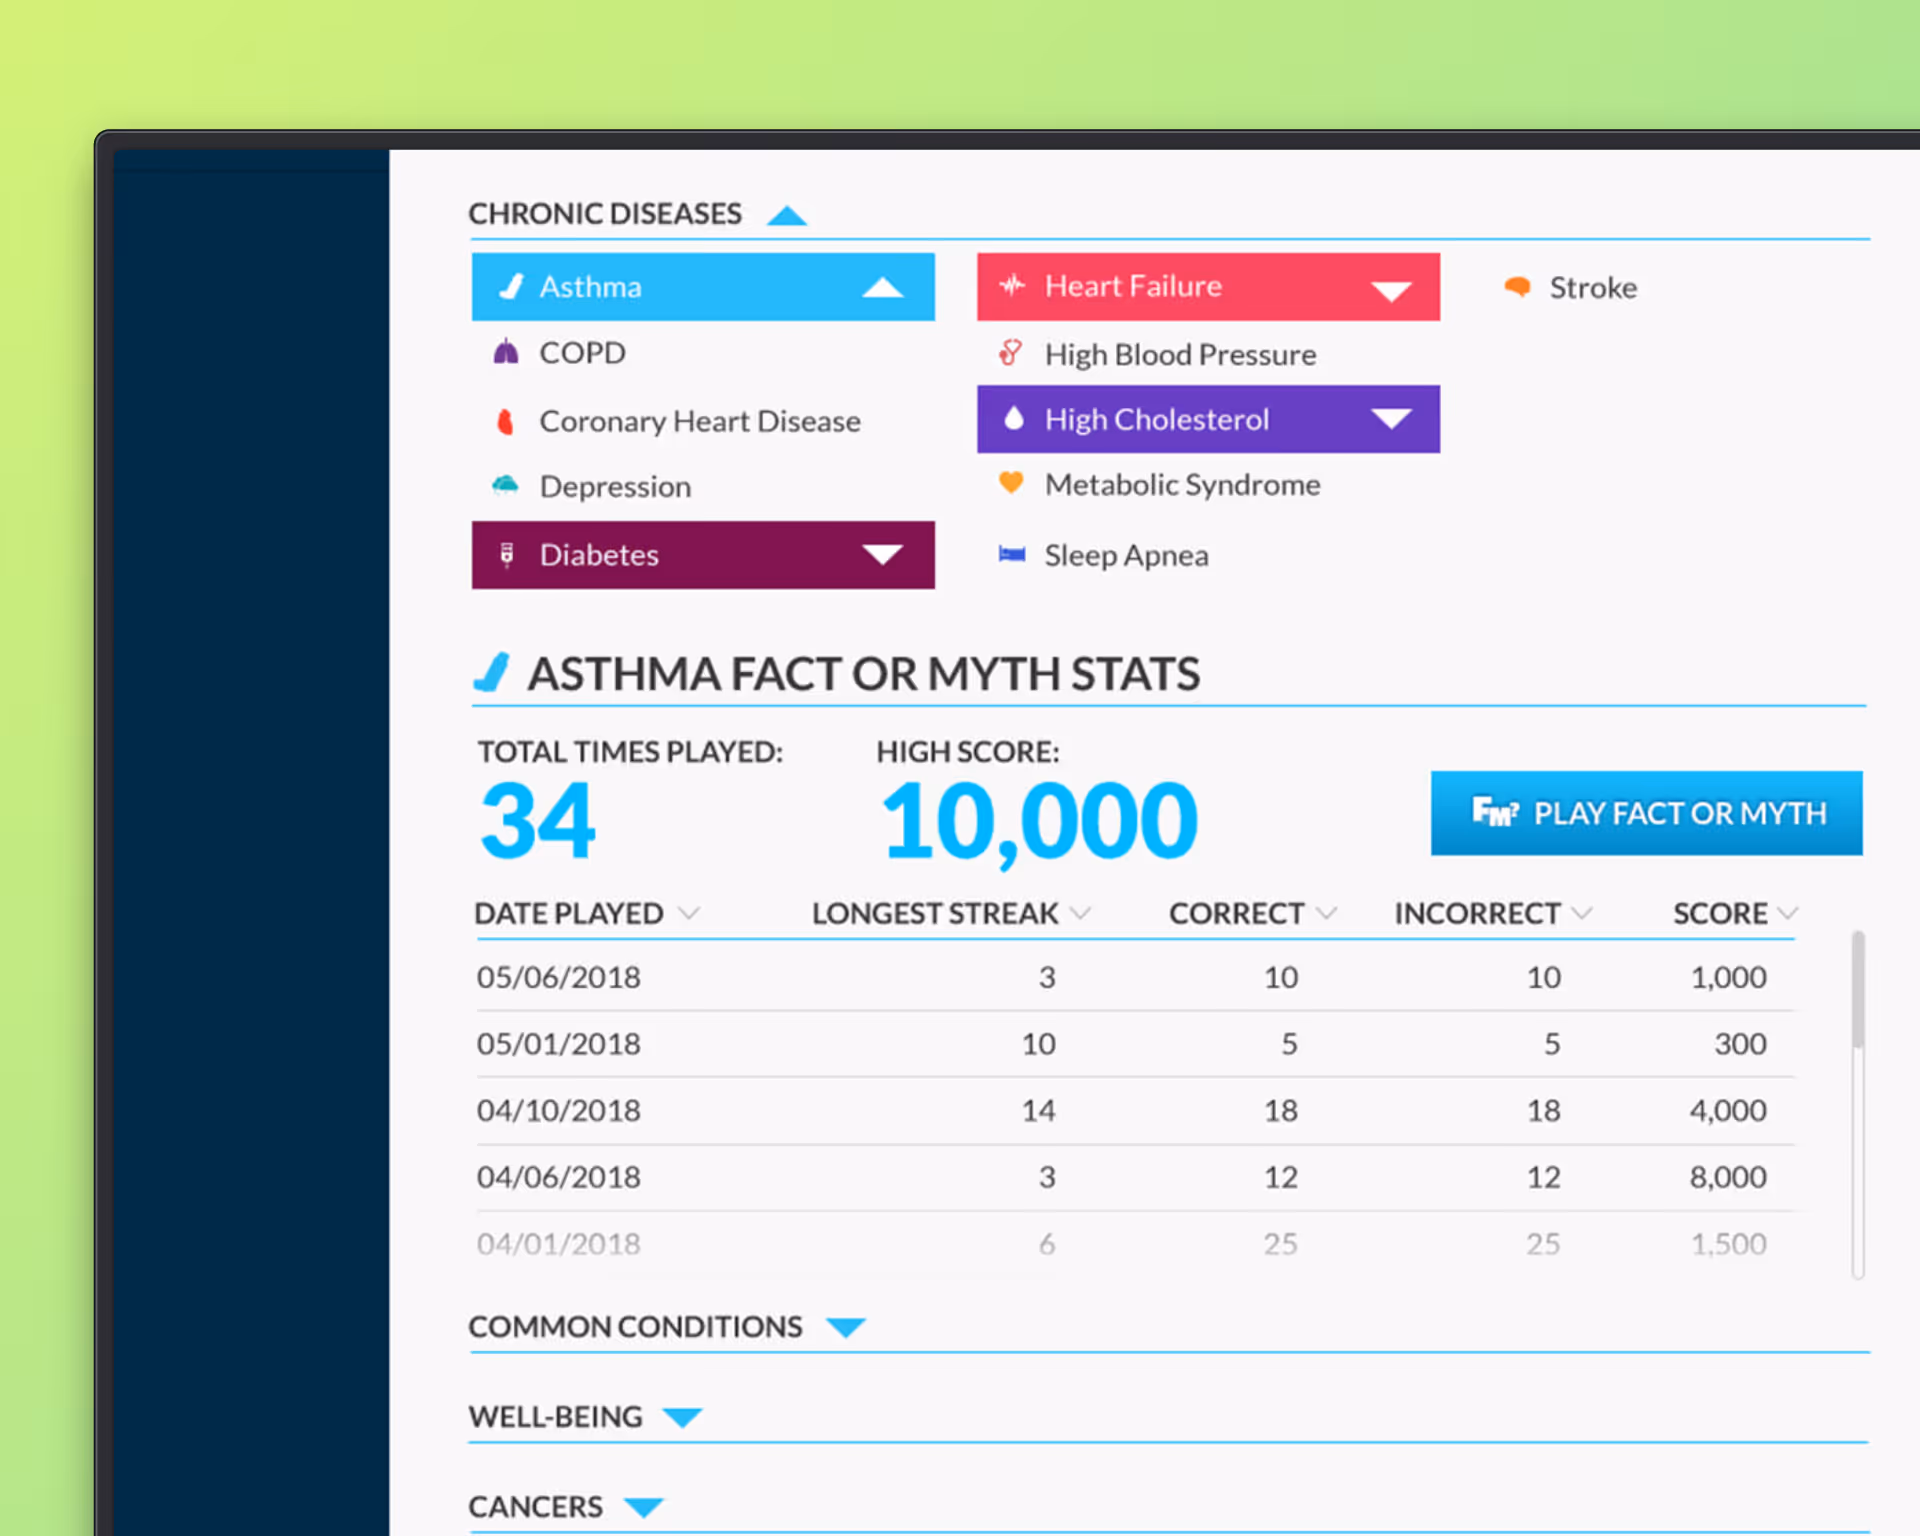Click the COPD lungs icon
Image resolution: width=1920 pixels, height=1536 pixels.
tap(506, 352)
